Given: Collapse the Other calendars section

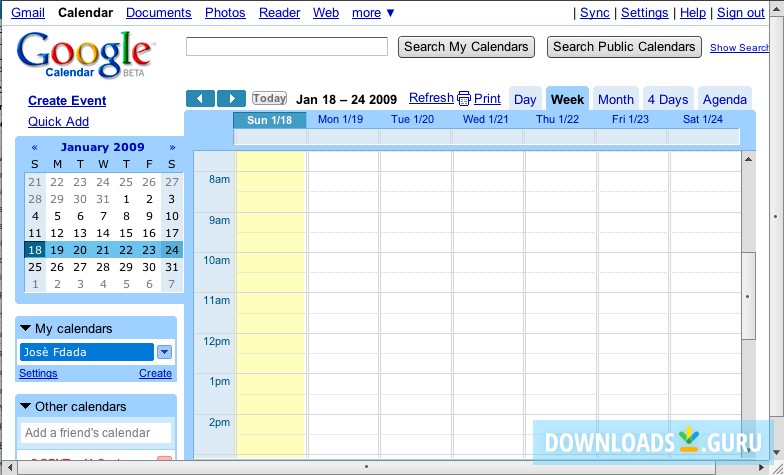Looking at the screenshot, I should pyautogui.click(x=26, y=406).
